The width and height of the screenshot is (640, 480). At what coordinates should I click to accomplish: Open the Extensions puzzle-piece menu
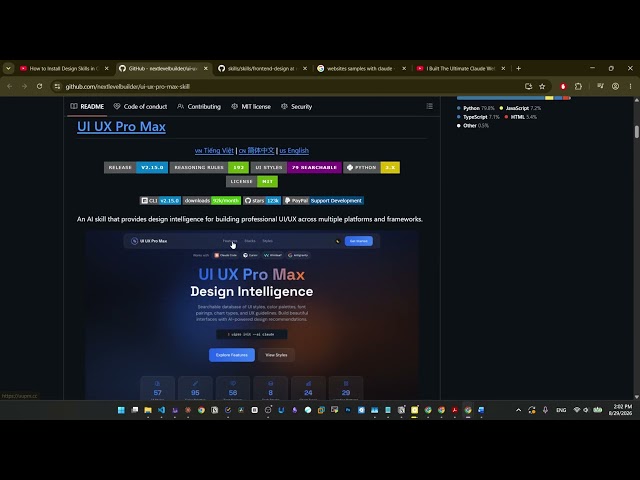578,87
